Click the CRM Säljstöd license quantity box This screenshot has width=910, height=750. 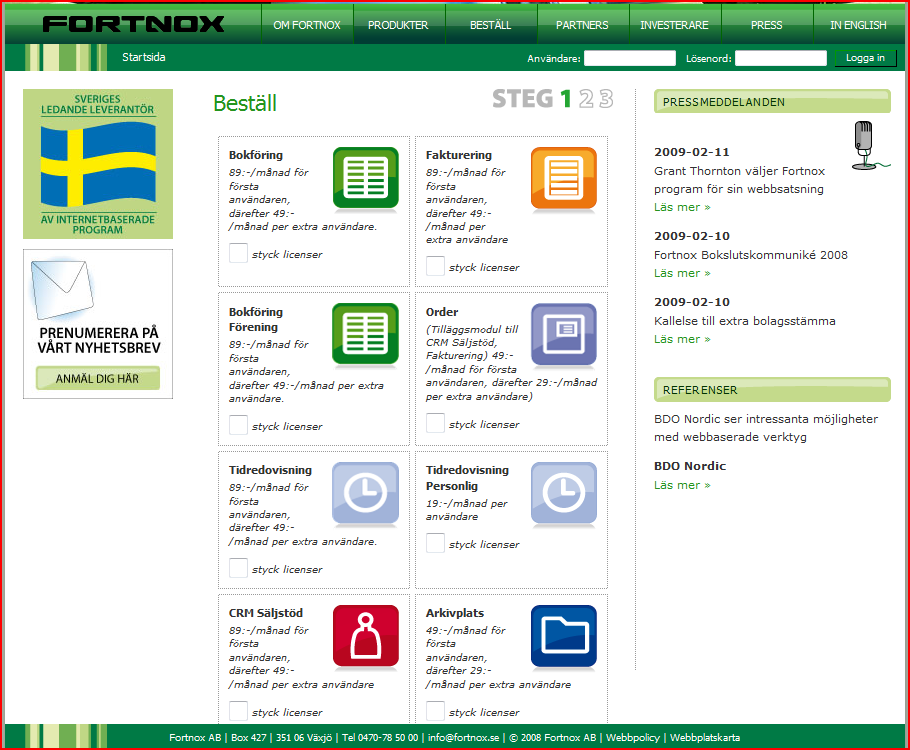(238, 711)
